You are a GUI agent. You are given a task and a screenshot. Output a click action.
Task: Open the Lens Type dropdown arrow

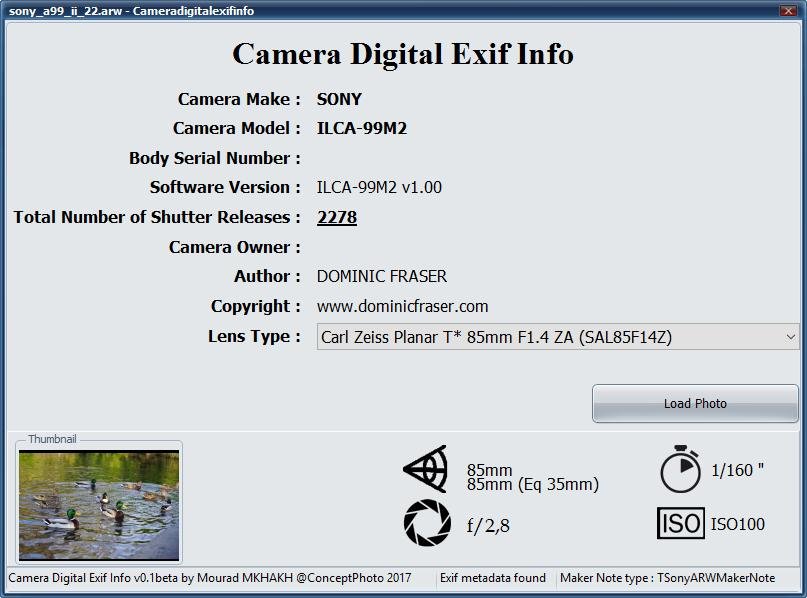click(791, 337)
